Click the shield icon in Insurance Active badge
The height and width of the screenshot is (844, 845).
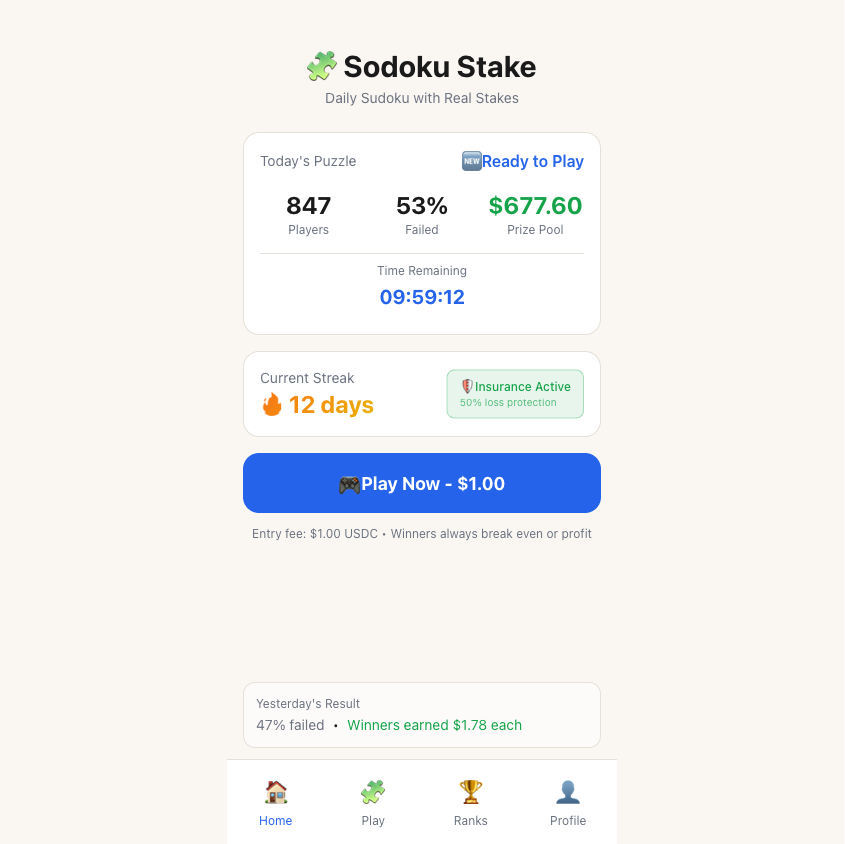tap(467, 387)
